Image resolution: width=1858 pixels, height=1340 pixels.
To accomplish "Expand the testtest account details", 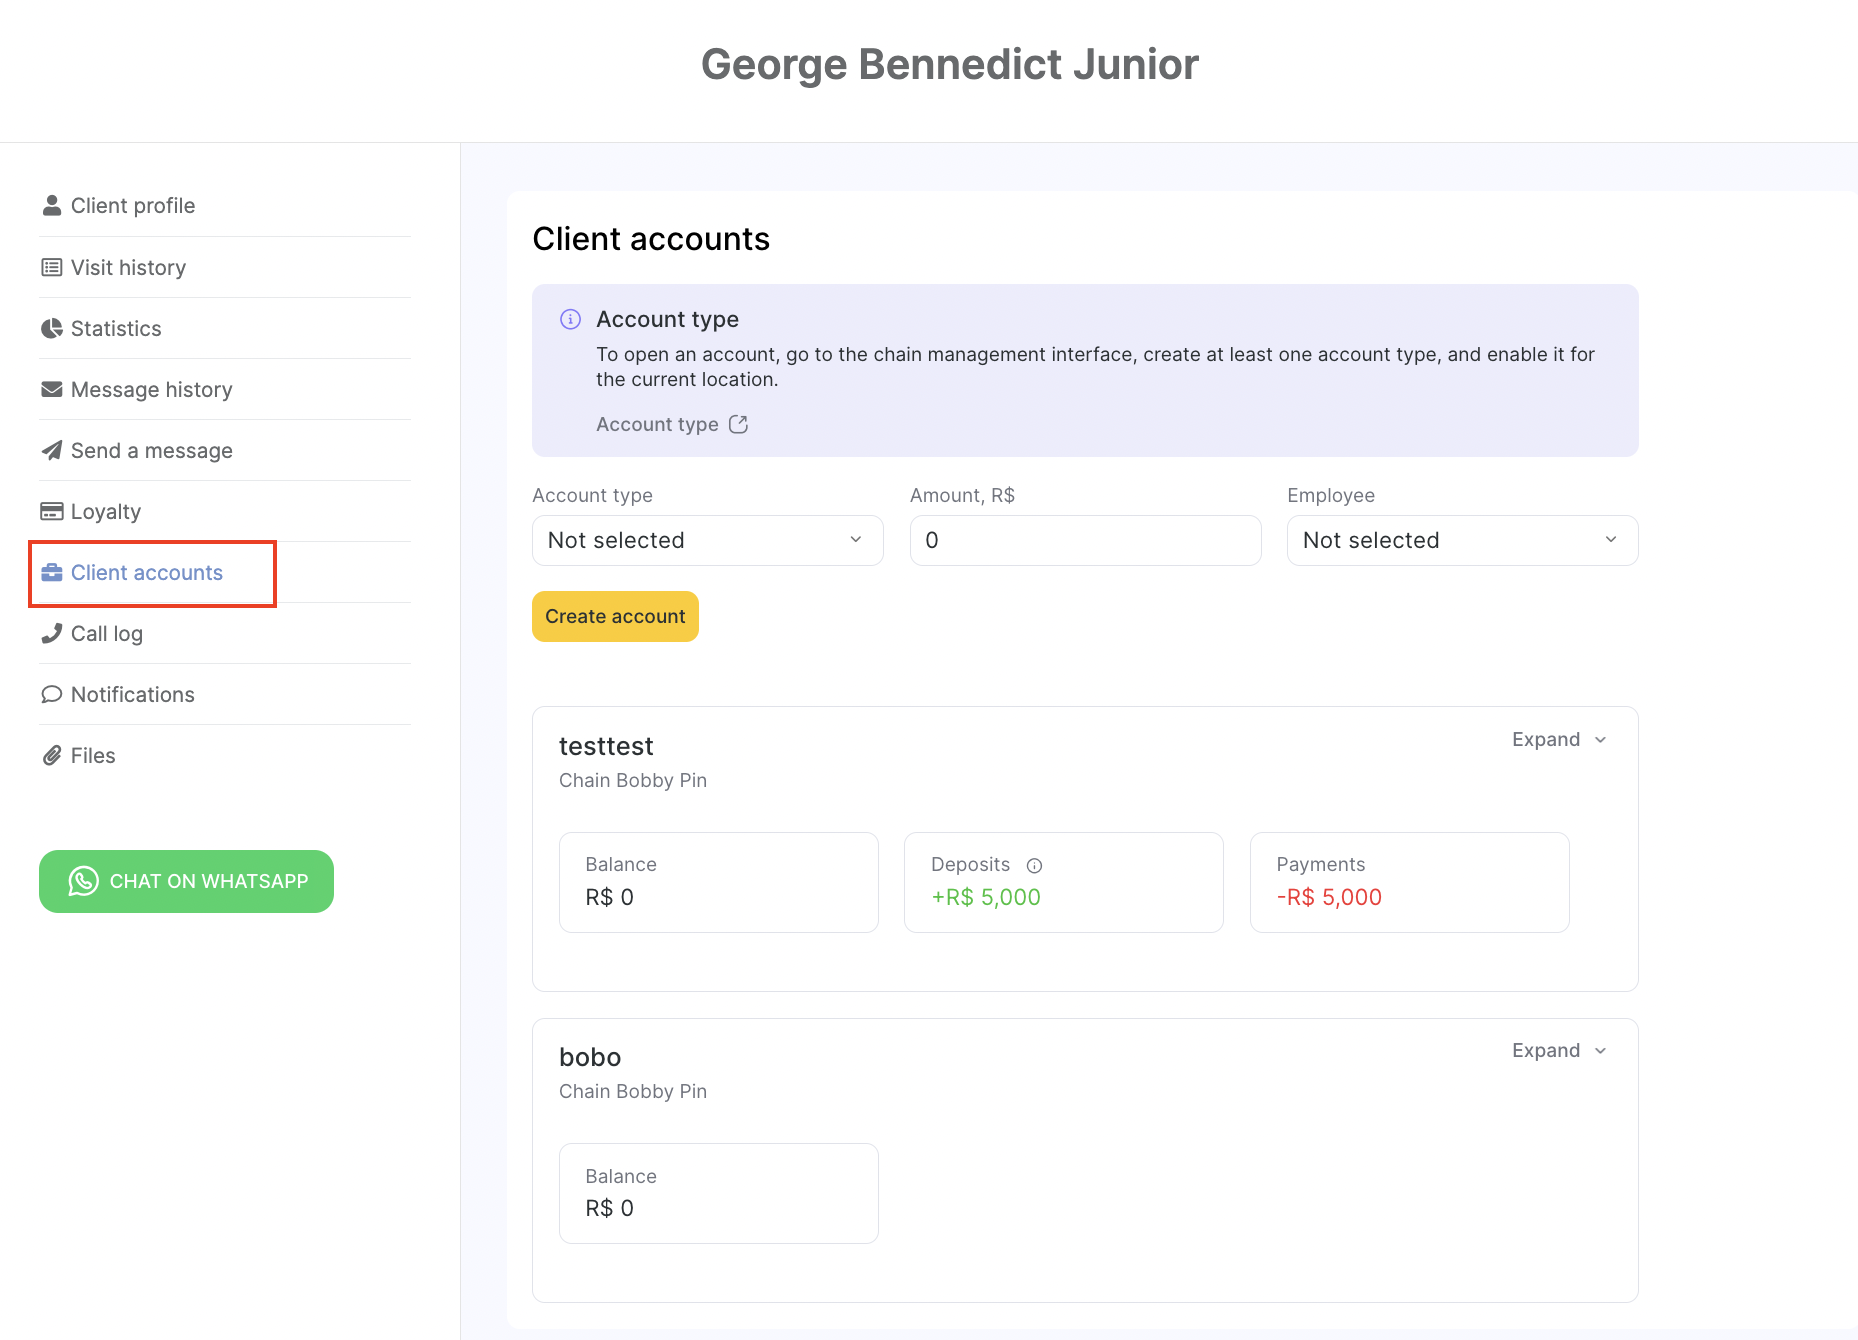I will [1558, 739].
